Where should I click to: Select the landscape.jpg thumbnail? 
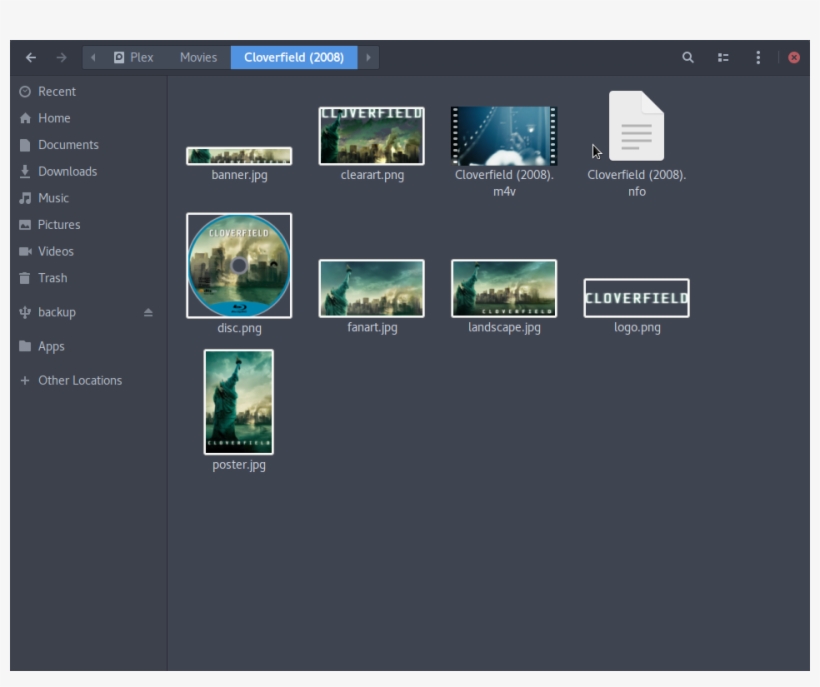click(504, 288)
